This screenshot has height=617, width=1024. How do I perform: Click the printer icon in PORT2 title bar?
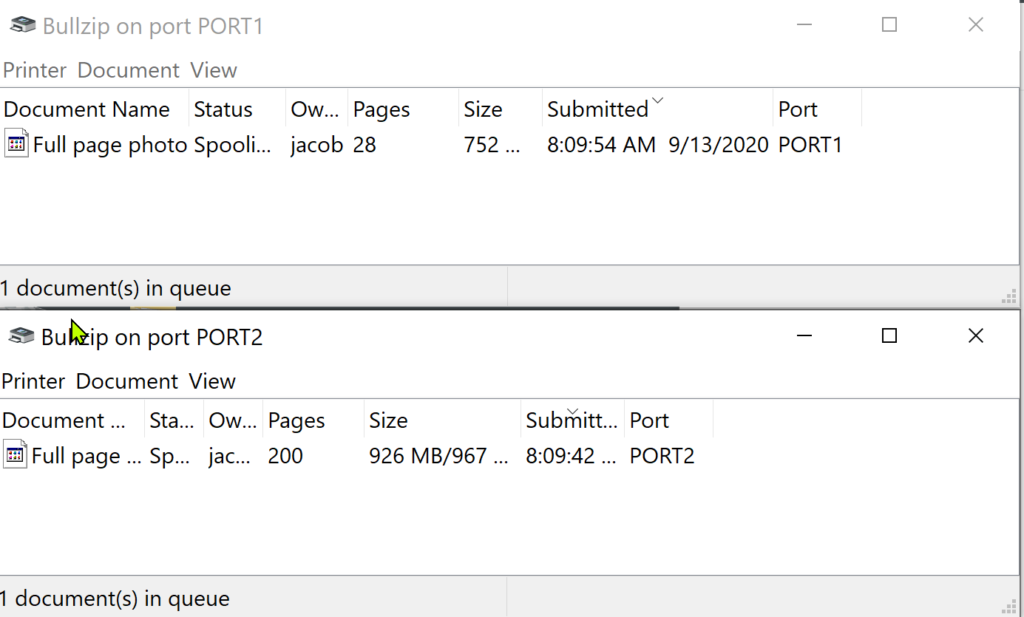pos(22,336)
